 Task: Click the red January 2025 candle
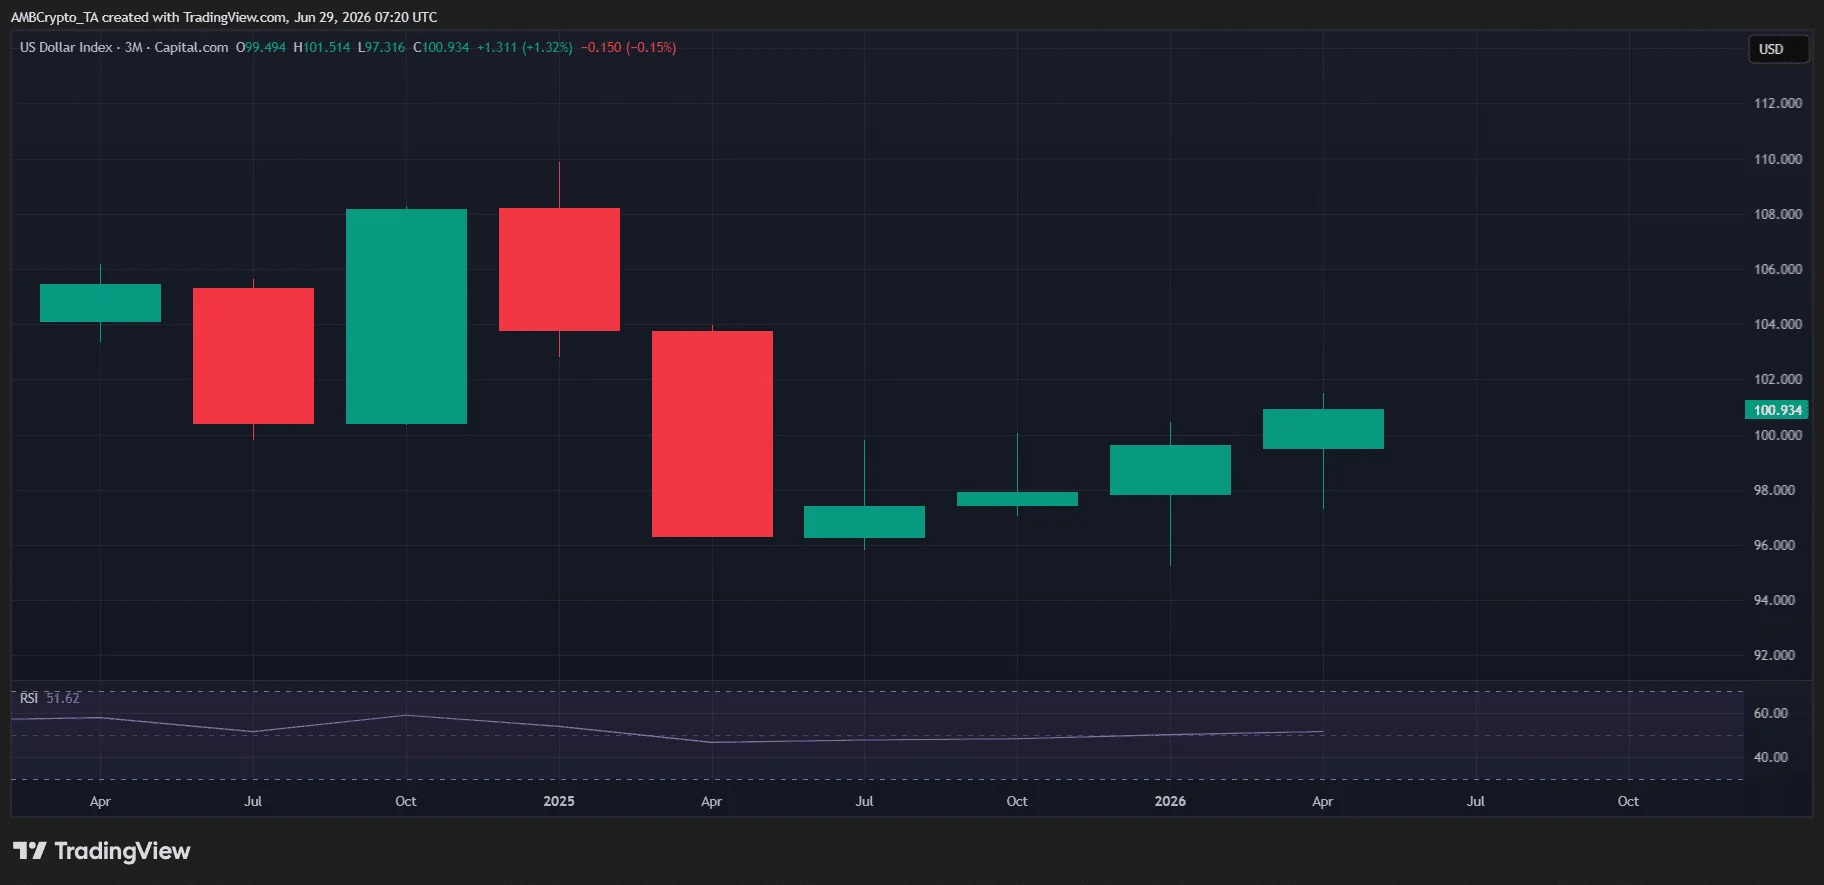point(559,269)
